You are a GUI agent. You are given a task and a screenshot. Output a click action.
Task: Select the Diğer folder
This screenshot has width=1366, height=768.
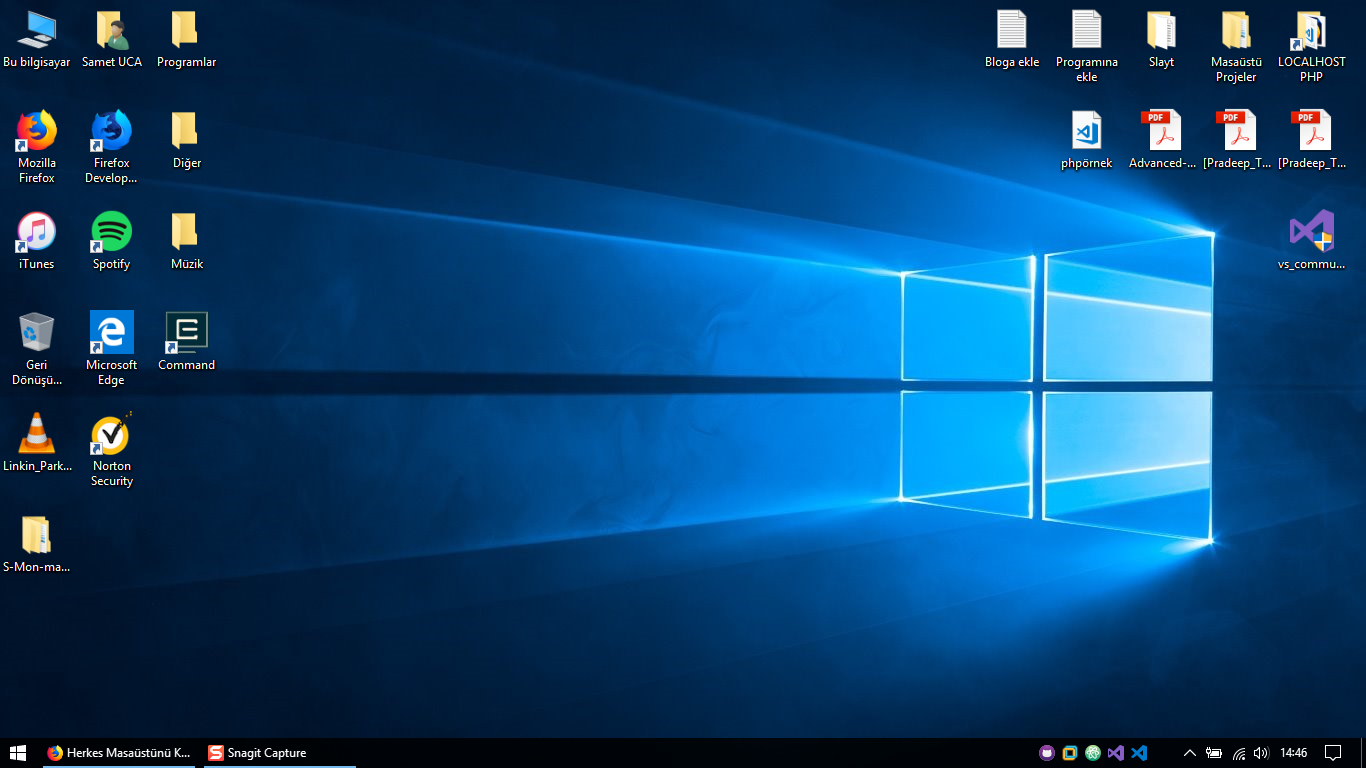186,140
